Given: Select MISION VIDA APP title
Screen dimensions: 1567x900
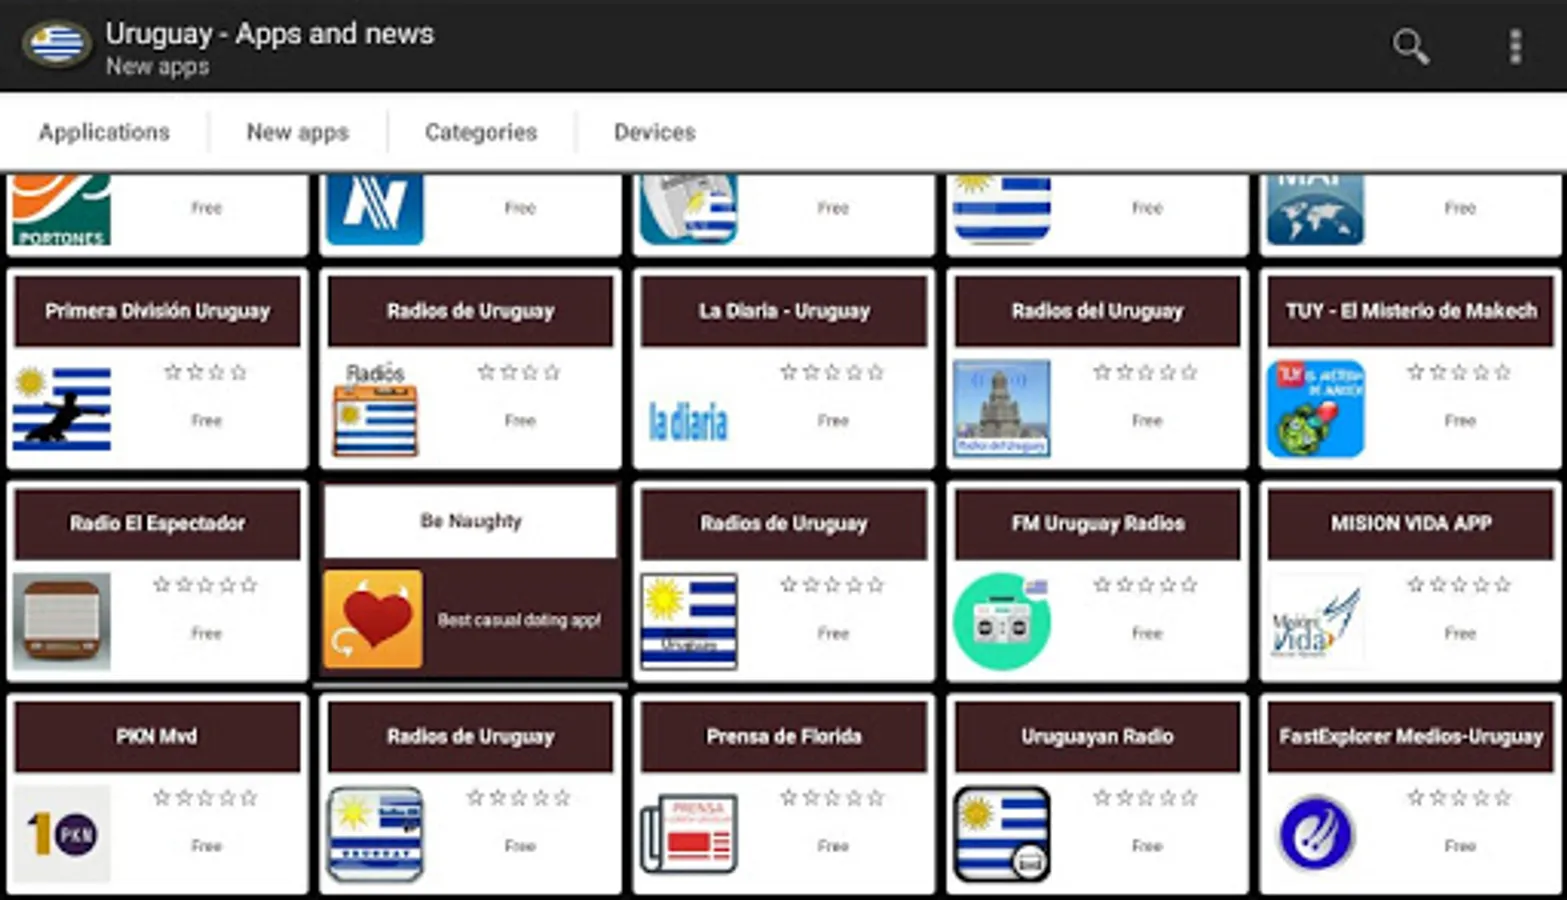Looking at the screenshot, I should pos(1411,523).
